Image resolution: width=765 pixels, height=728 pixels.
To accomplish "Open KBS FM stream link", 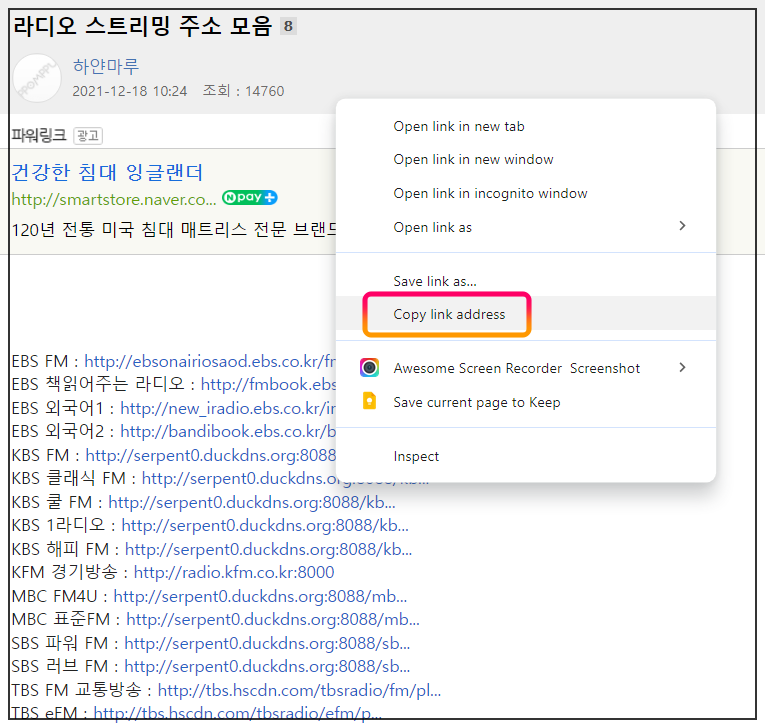I will 211,455.
